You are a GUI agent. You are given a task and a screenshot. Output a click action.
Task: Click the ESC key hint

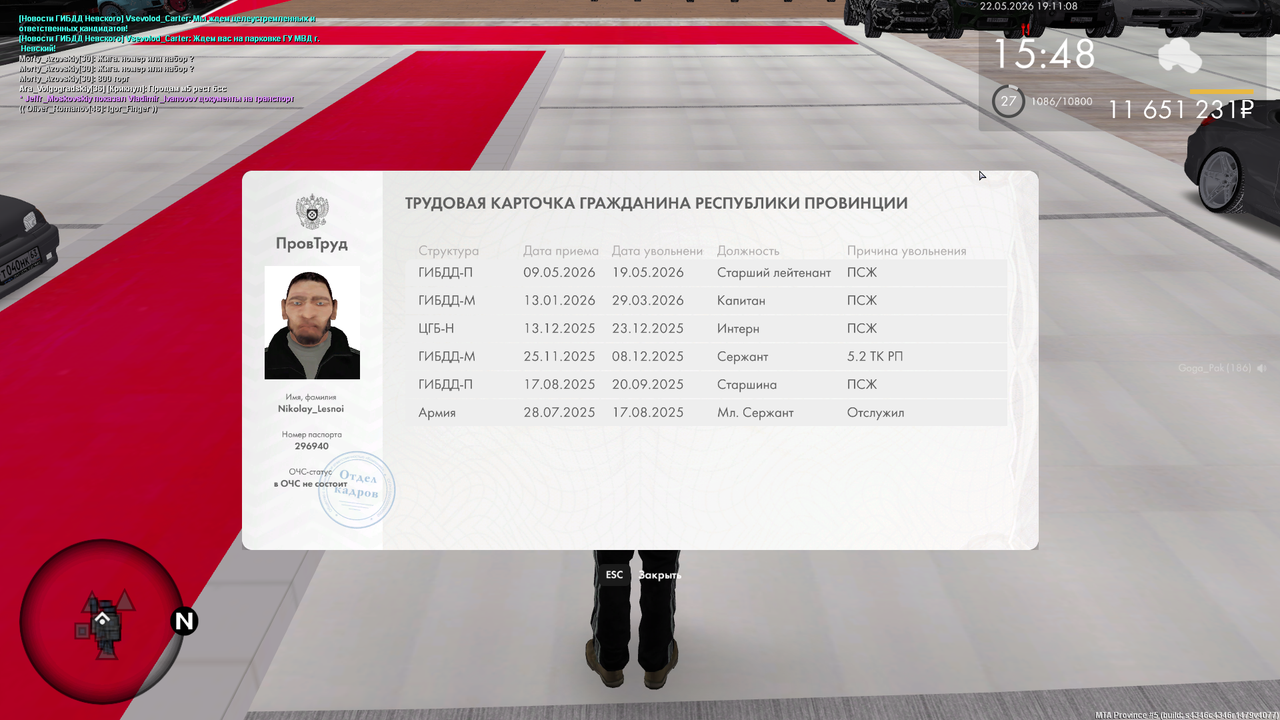pos(614,575)
